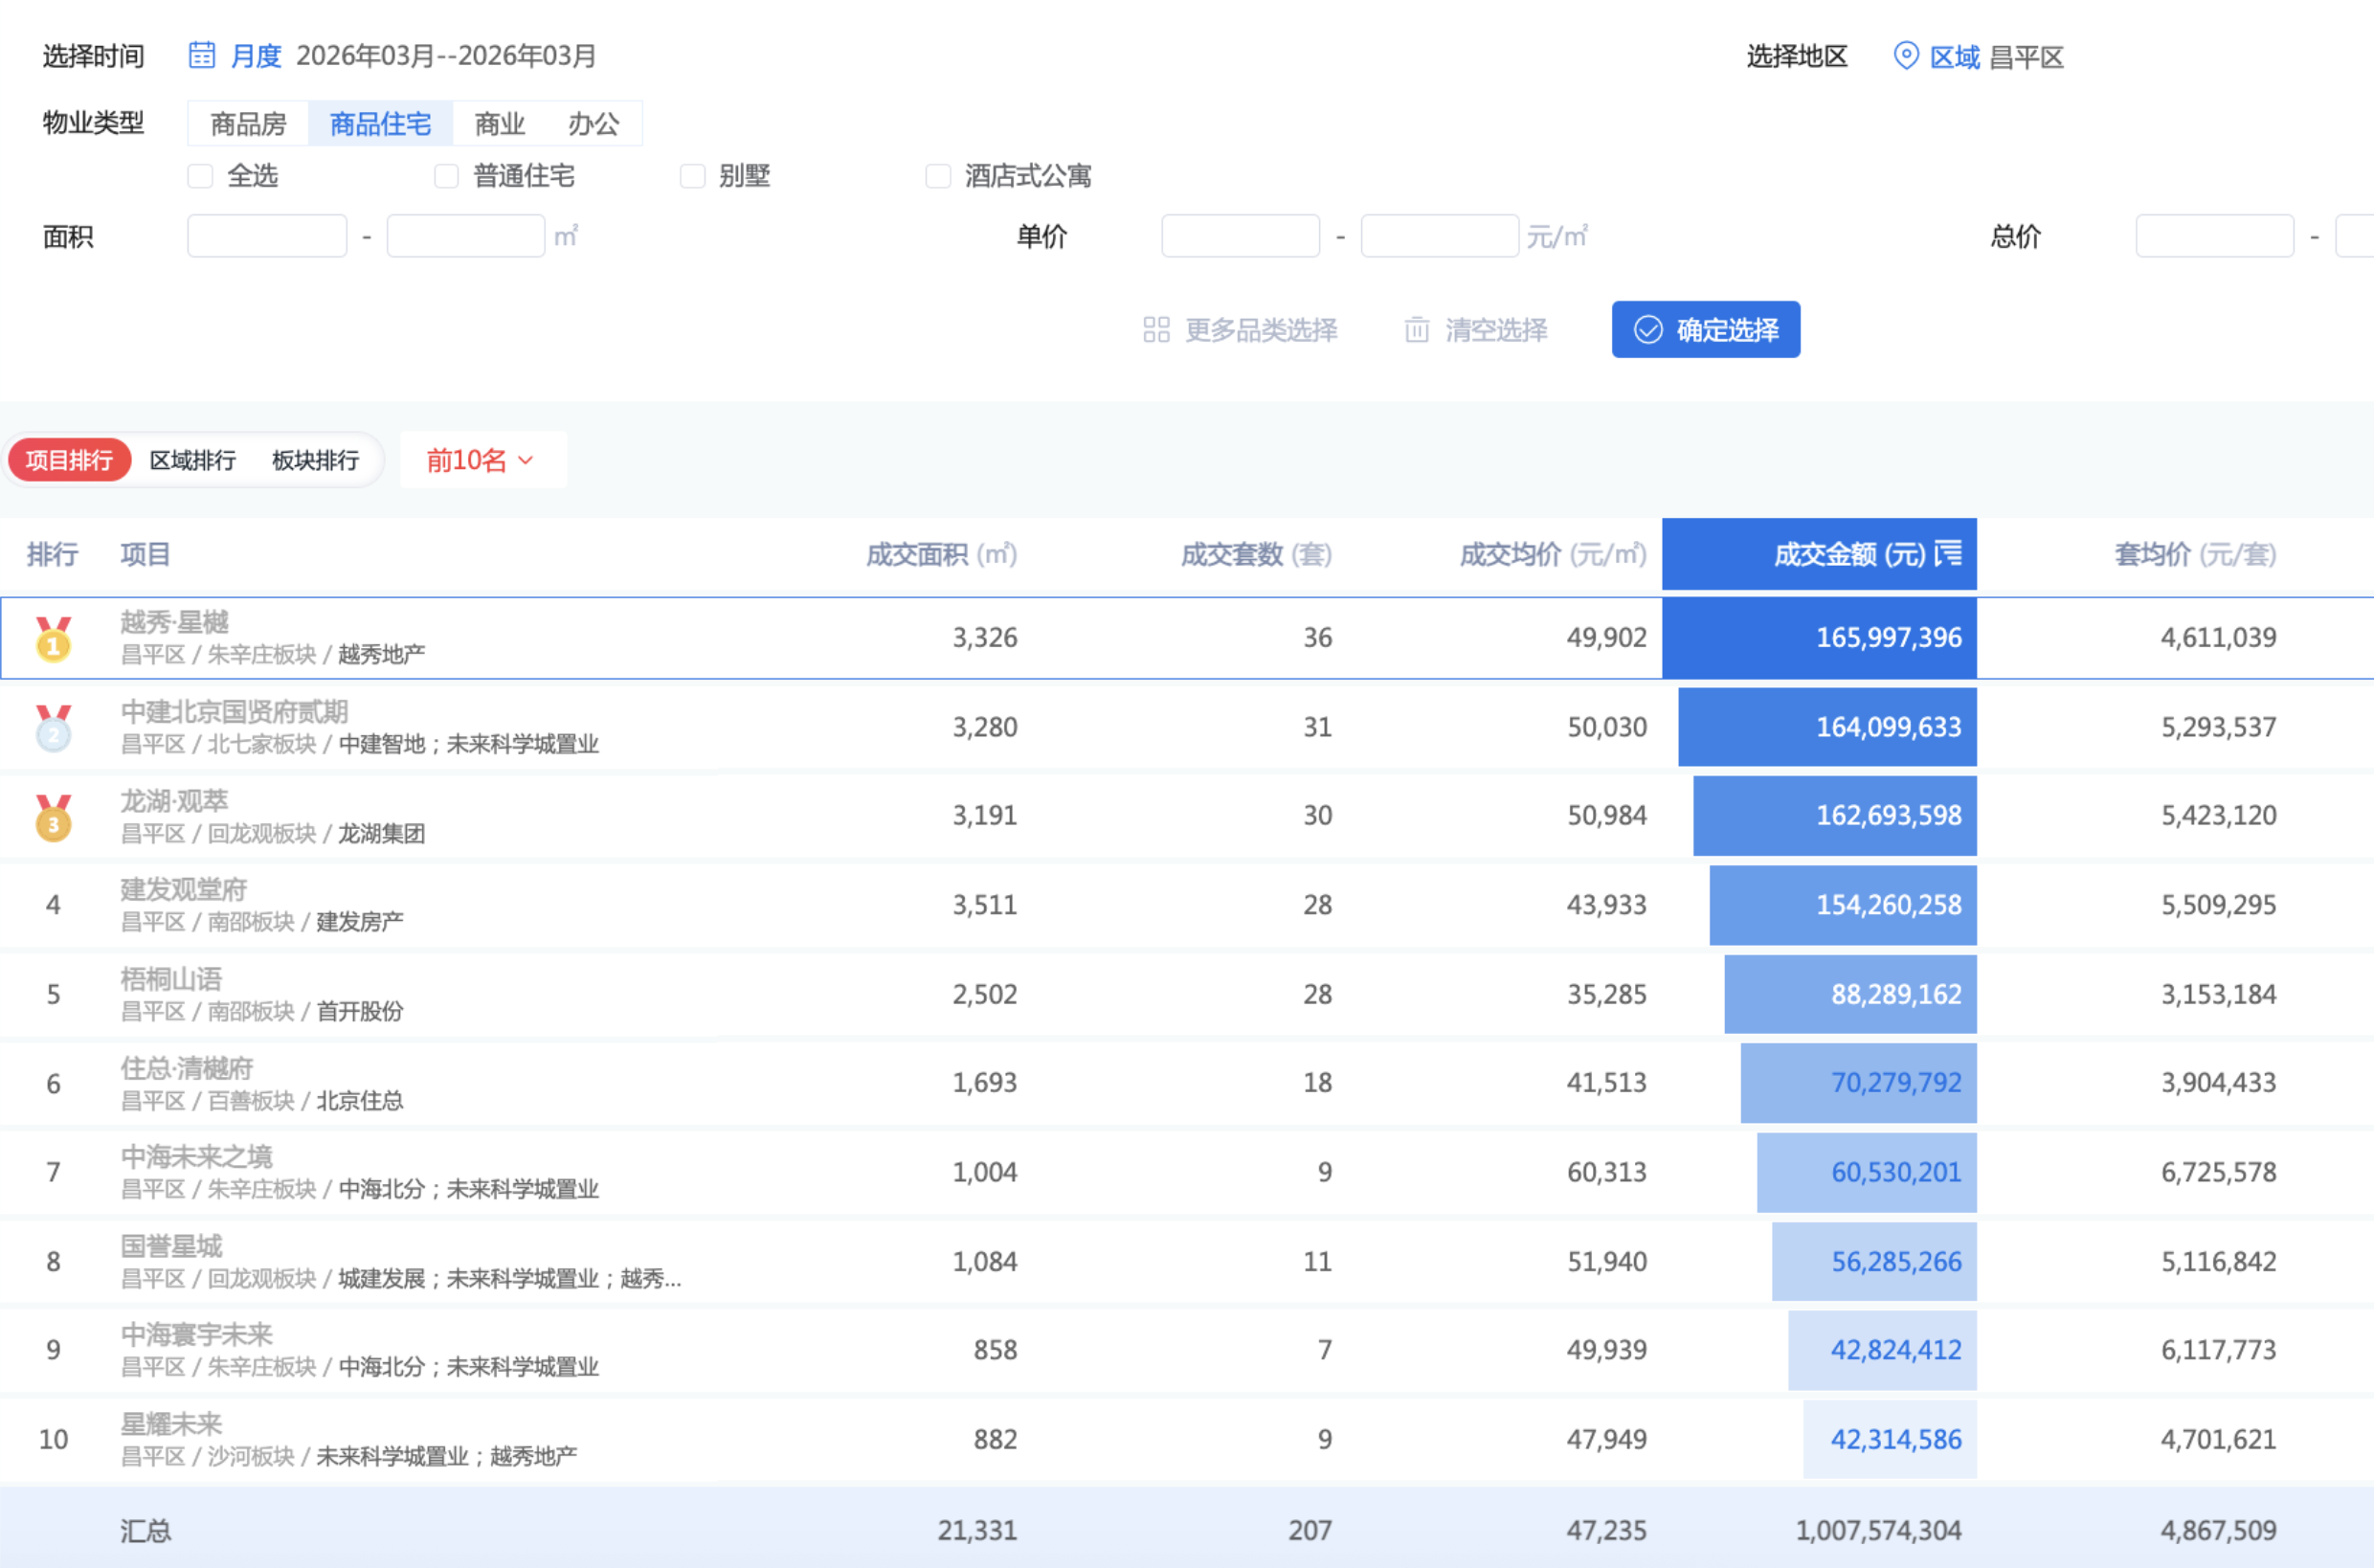The width and height of the screenshot is (2374, 1568).
Task: Click the location pin icon beside 区域
Action: (x=1906, y=56)
